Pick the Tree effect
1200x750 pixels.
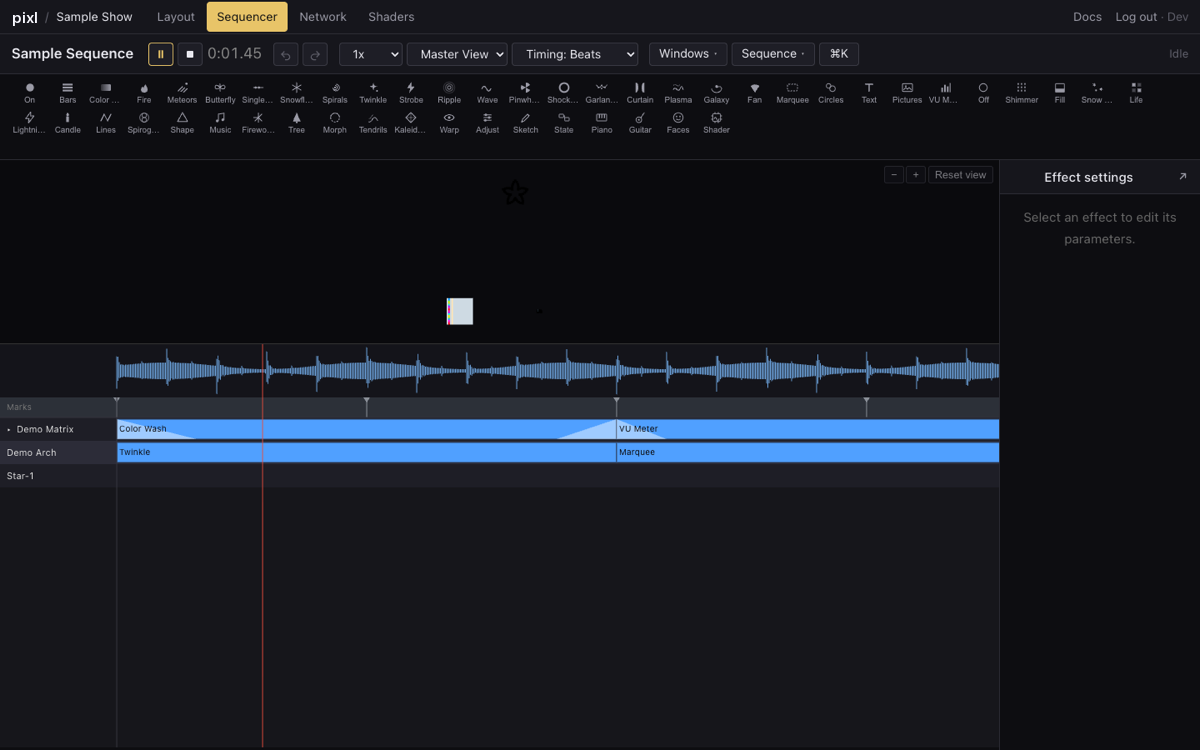pos(297,123)
